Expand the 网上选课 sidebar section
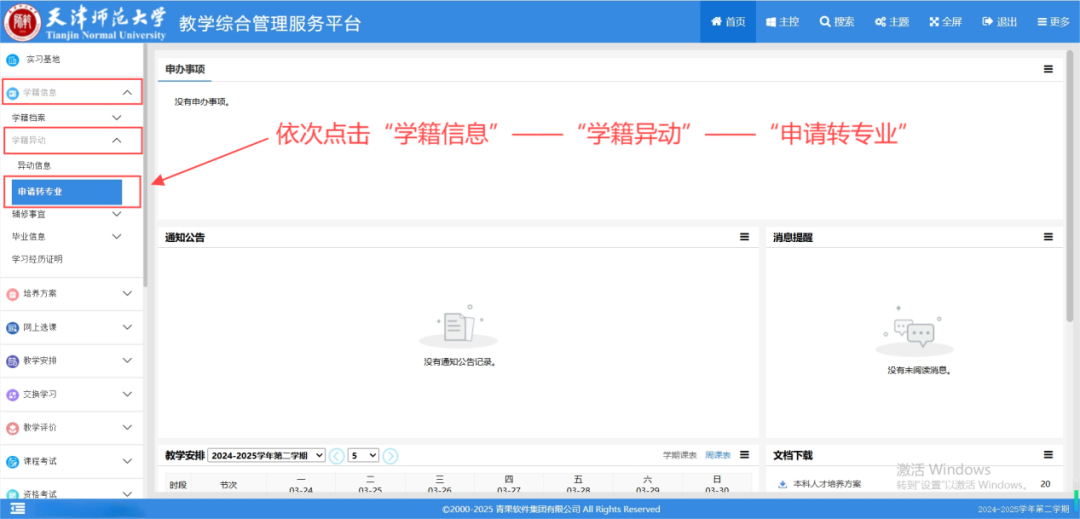The height and width of the screenshot is (519, 1080). pos(71,327)
